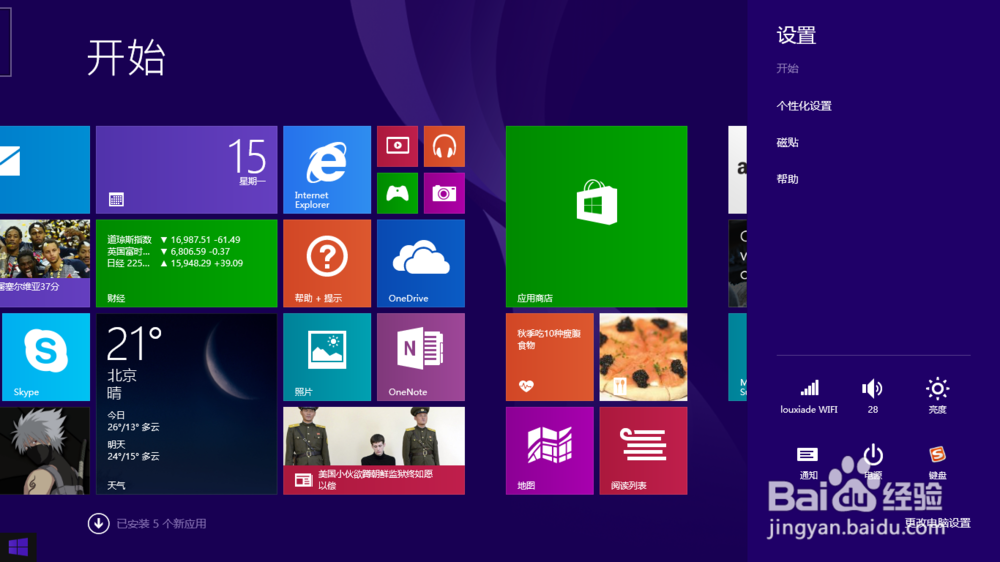1000x562 pixels.
Task: Click the 开始 heading title
Action: 126,57
